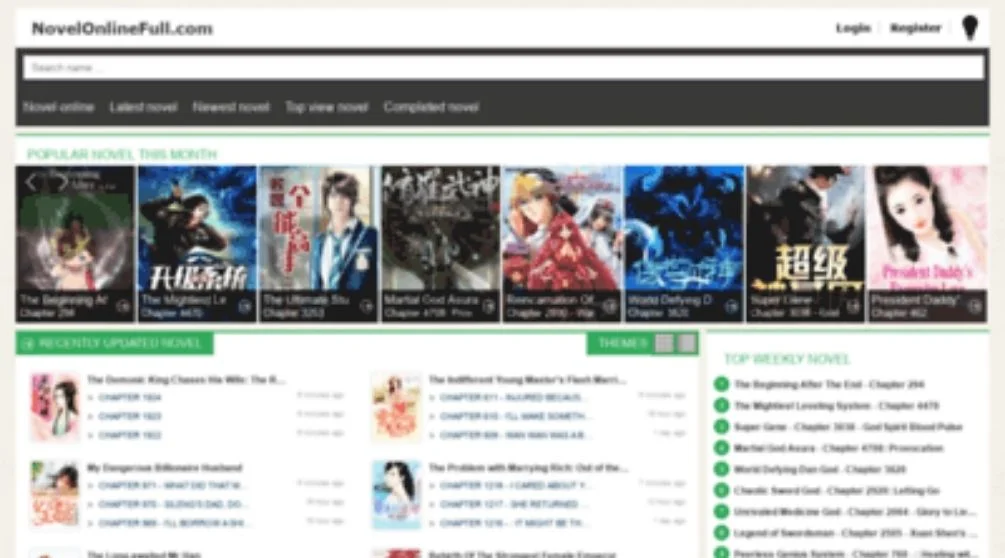The image size is (1005, 558).
Task: Open weekly entry Chaotic Sword God Letting Go
Action: pos(836,491)
